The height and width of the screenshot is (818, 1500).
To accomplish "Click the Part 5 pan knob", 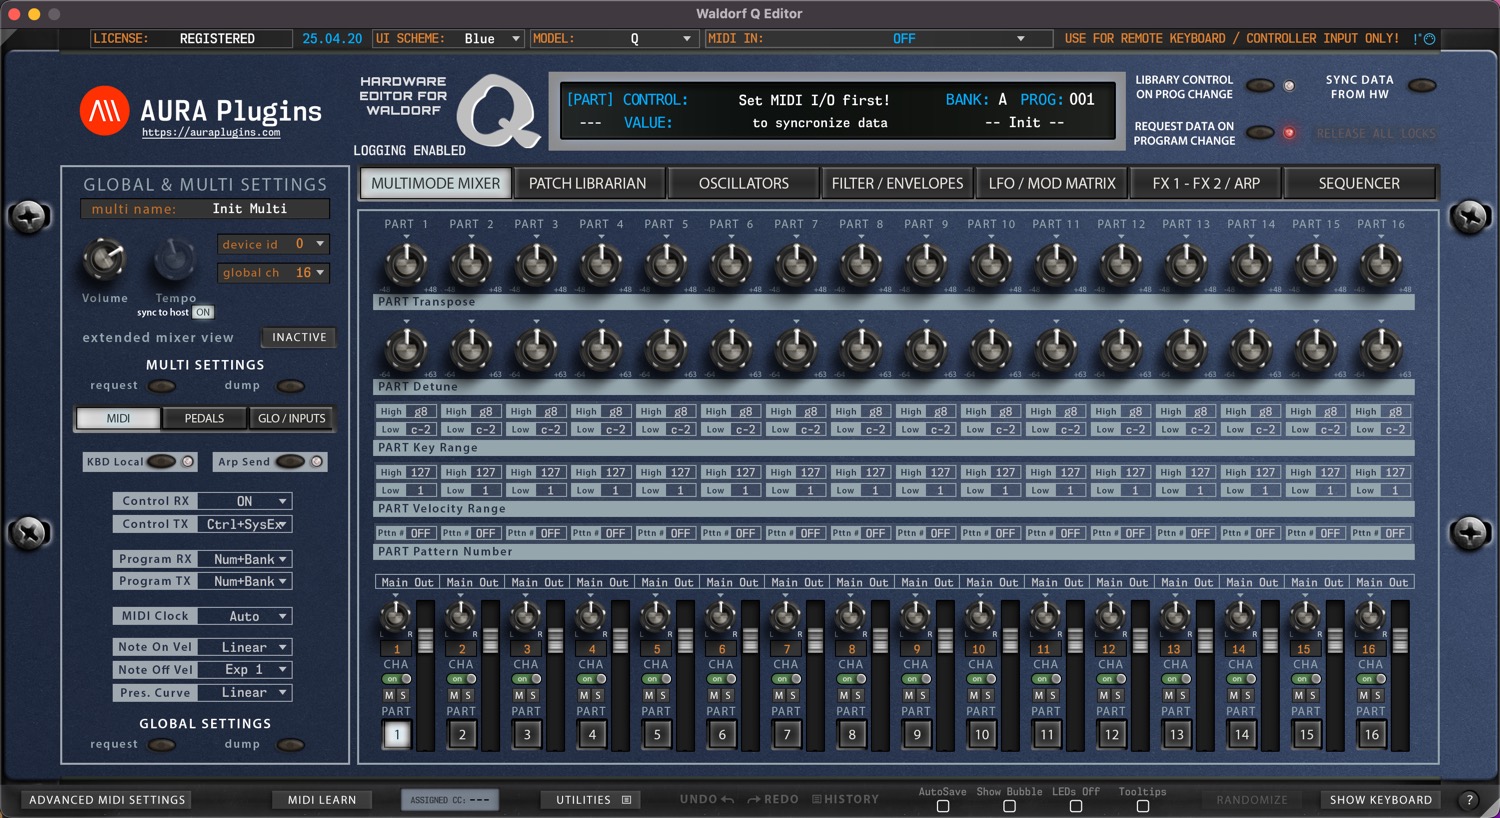I will [x=656, y=615].
